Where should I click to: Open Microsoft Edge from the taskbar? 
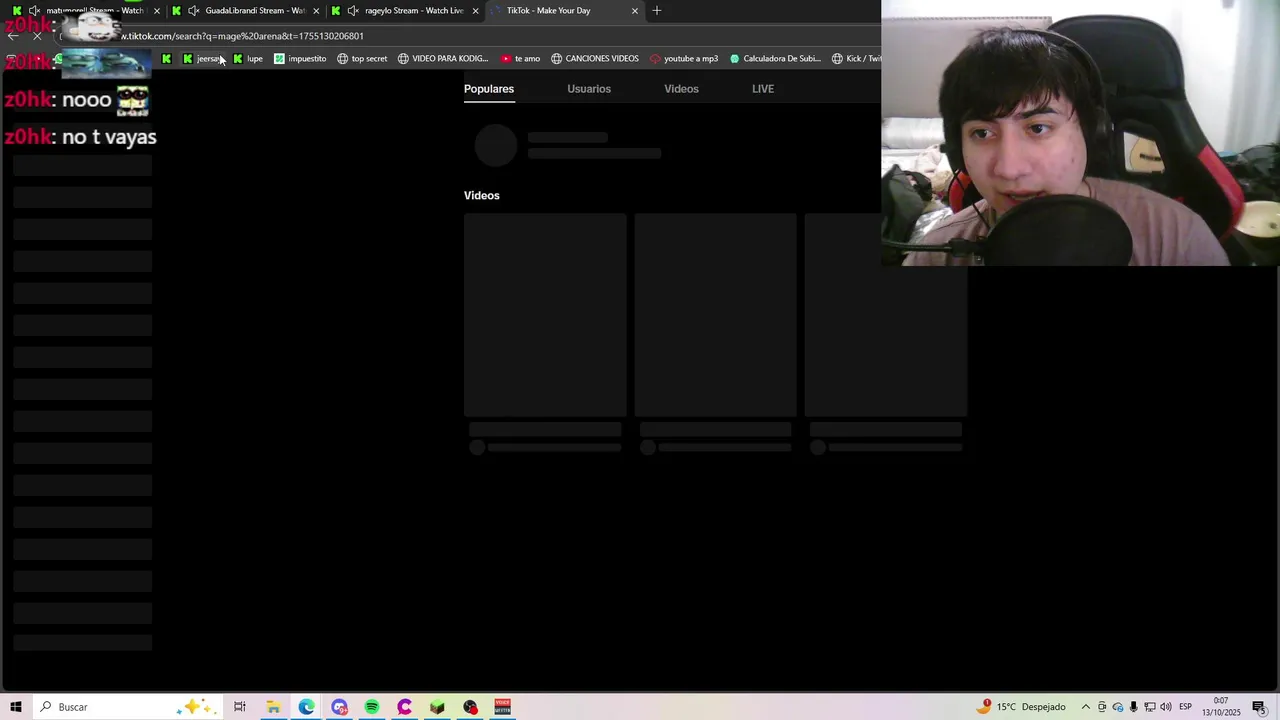pyautogui.click(x=306, y=707)
